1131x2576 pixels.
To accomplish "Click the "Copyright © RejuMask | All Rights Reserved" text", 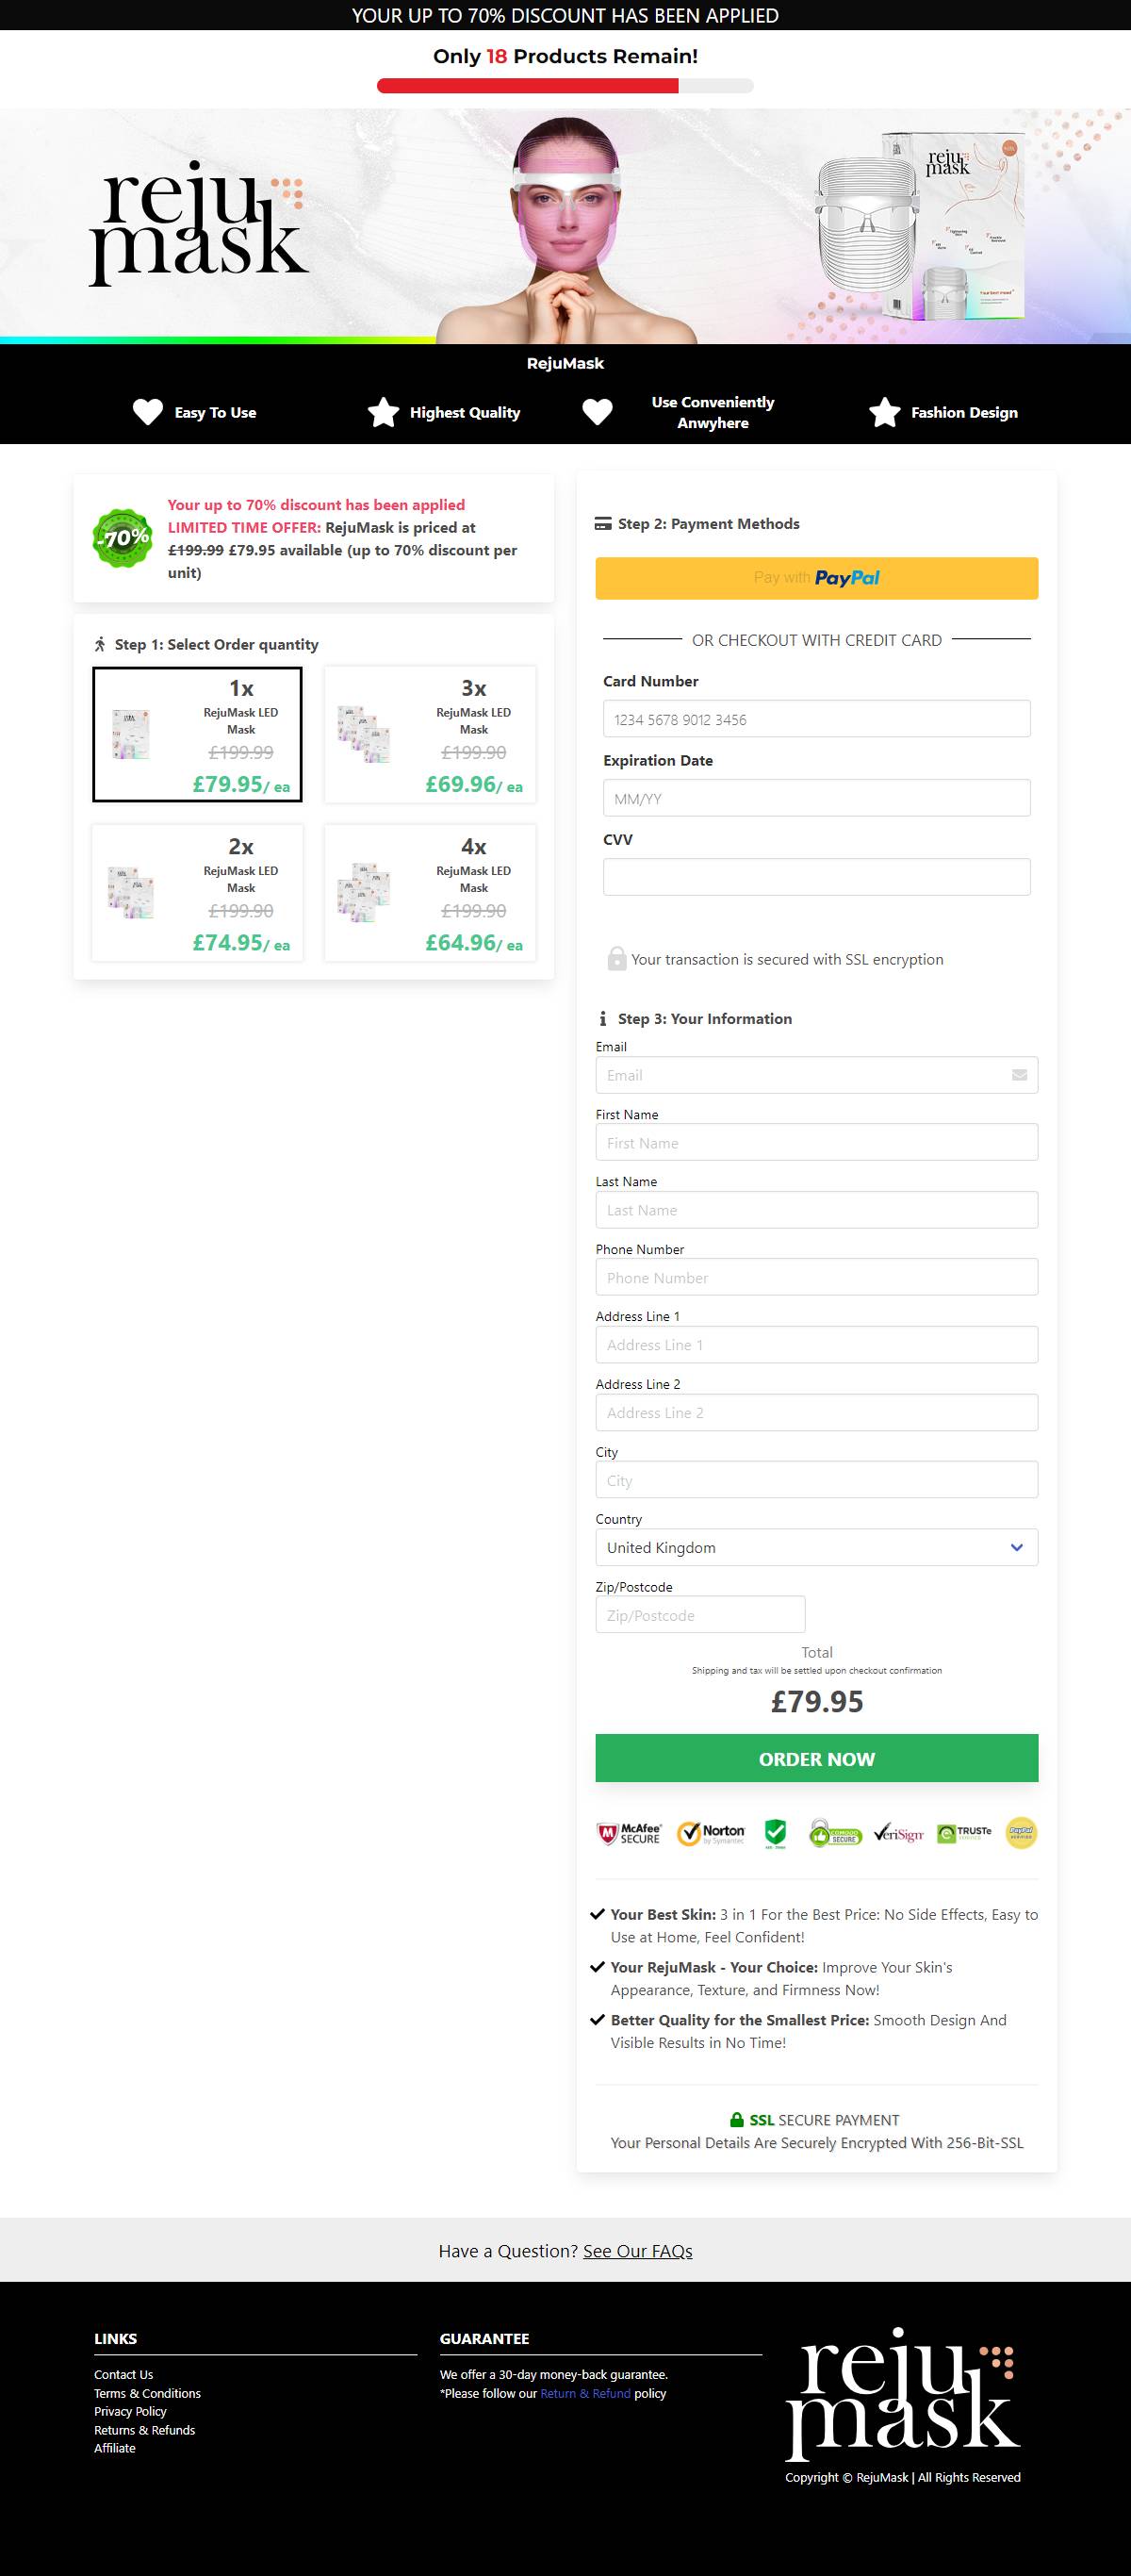I will click(903, 2477).
